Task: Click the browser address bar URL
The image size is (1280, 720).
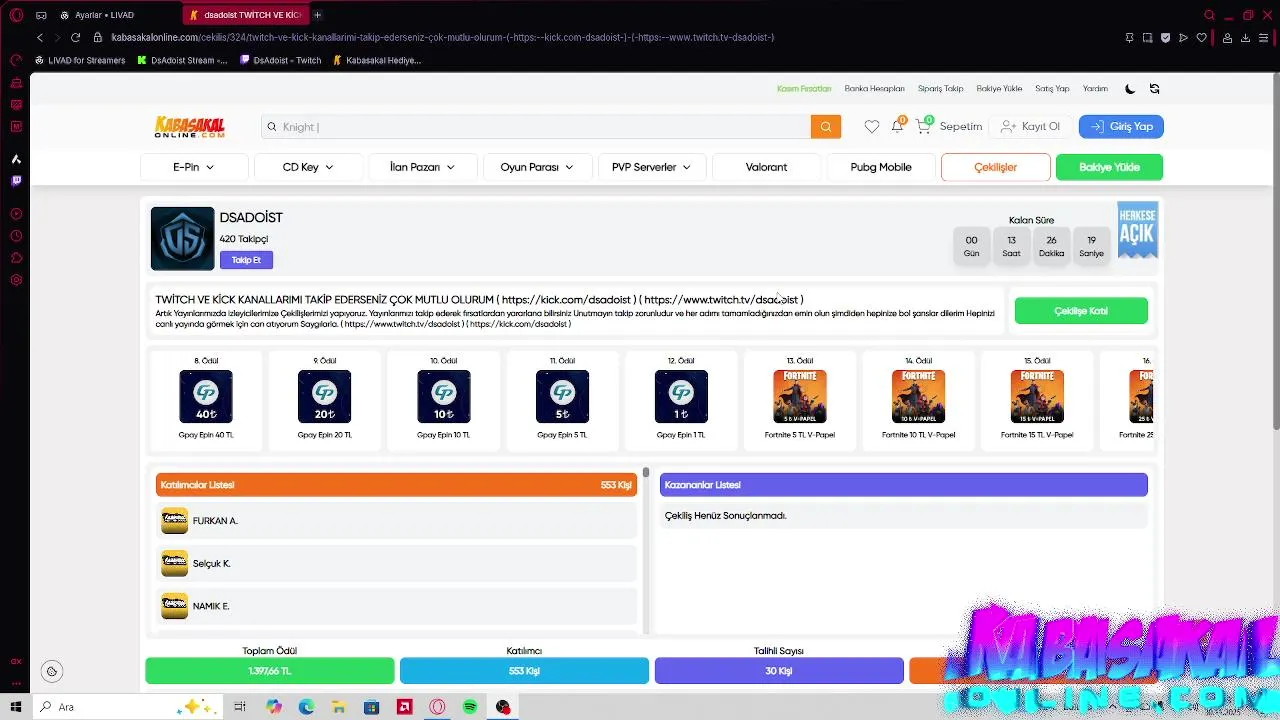Action: coord(443,37)
